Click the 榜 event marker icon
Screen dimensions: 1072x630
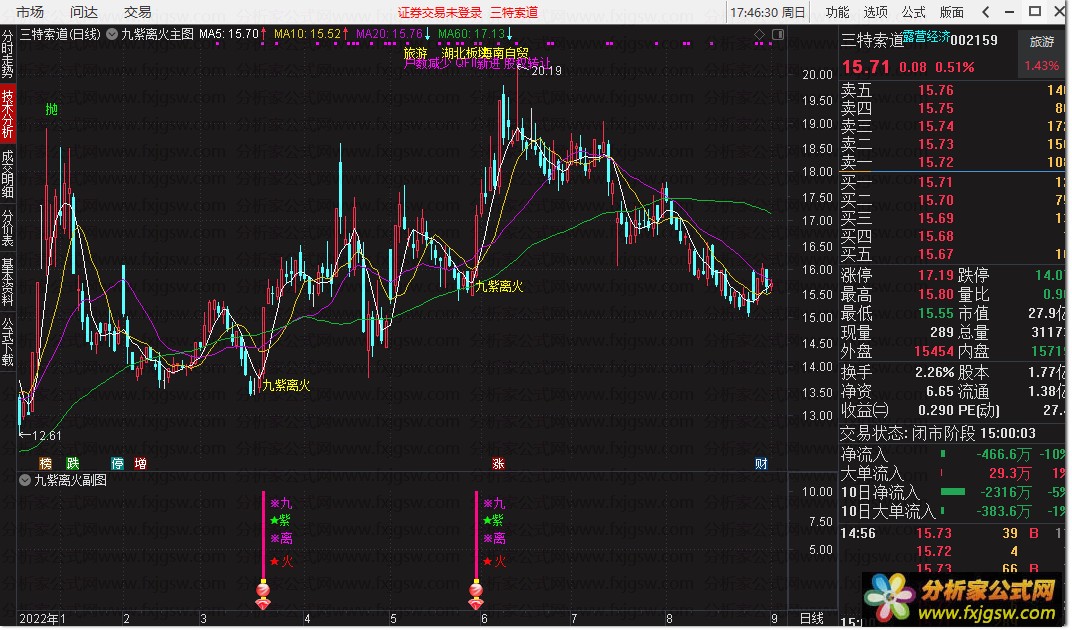pos(46,464)
